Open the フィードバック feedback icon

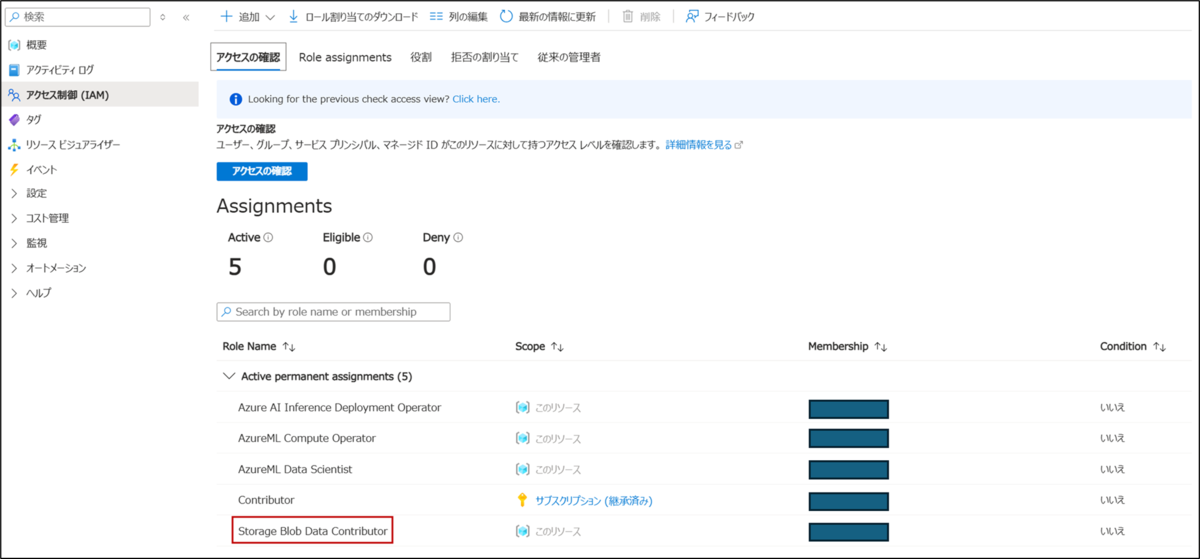click(692, 17)
